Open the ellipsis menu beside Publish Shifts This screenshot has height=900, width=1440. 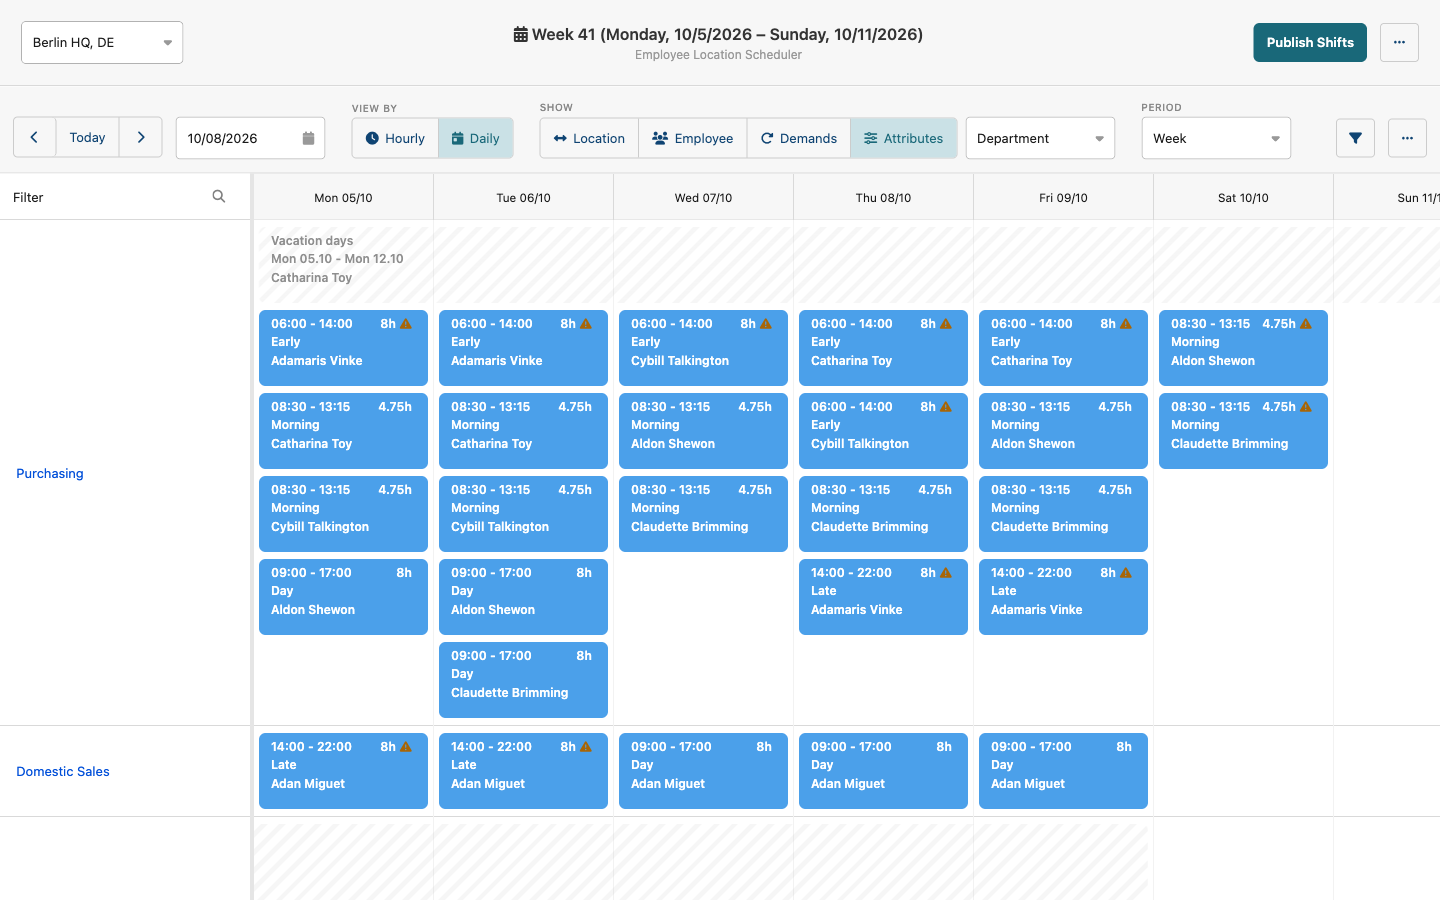(x=1399, y=42)
